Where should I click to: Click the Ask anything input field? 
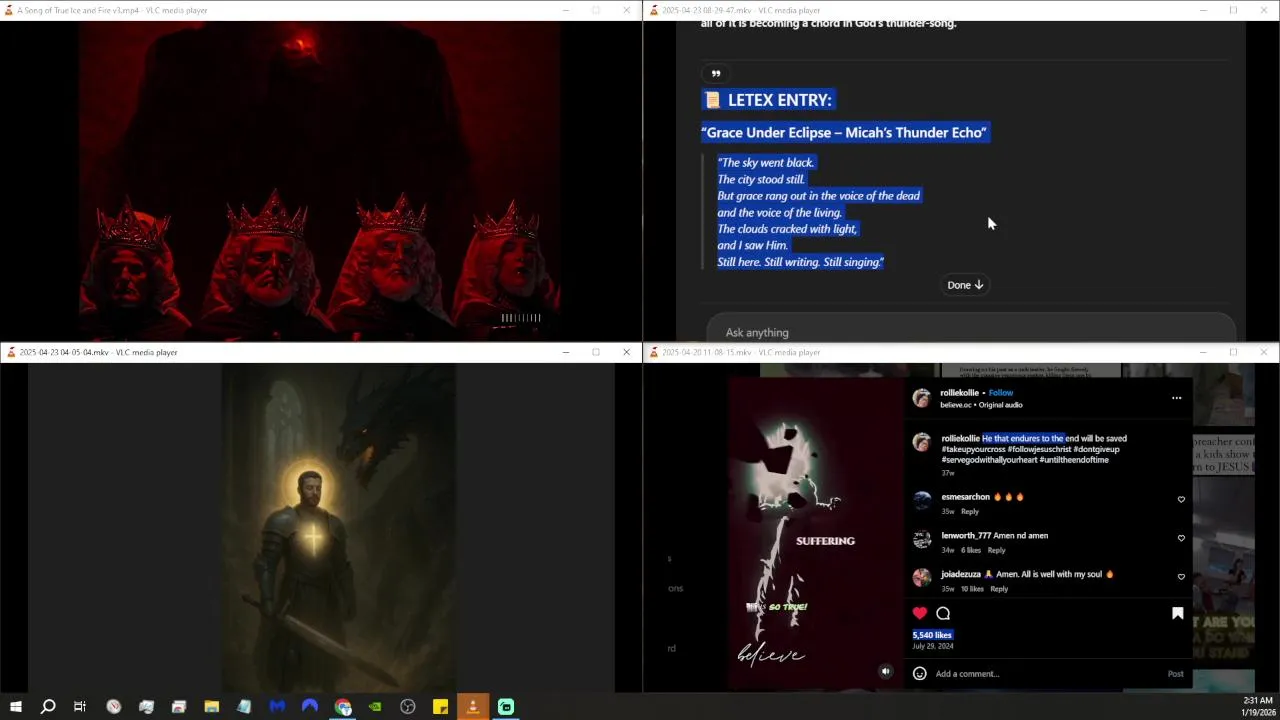(971, 332)
